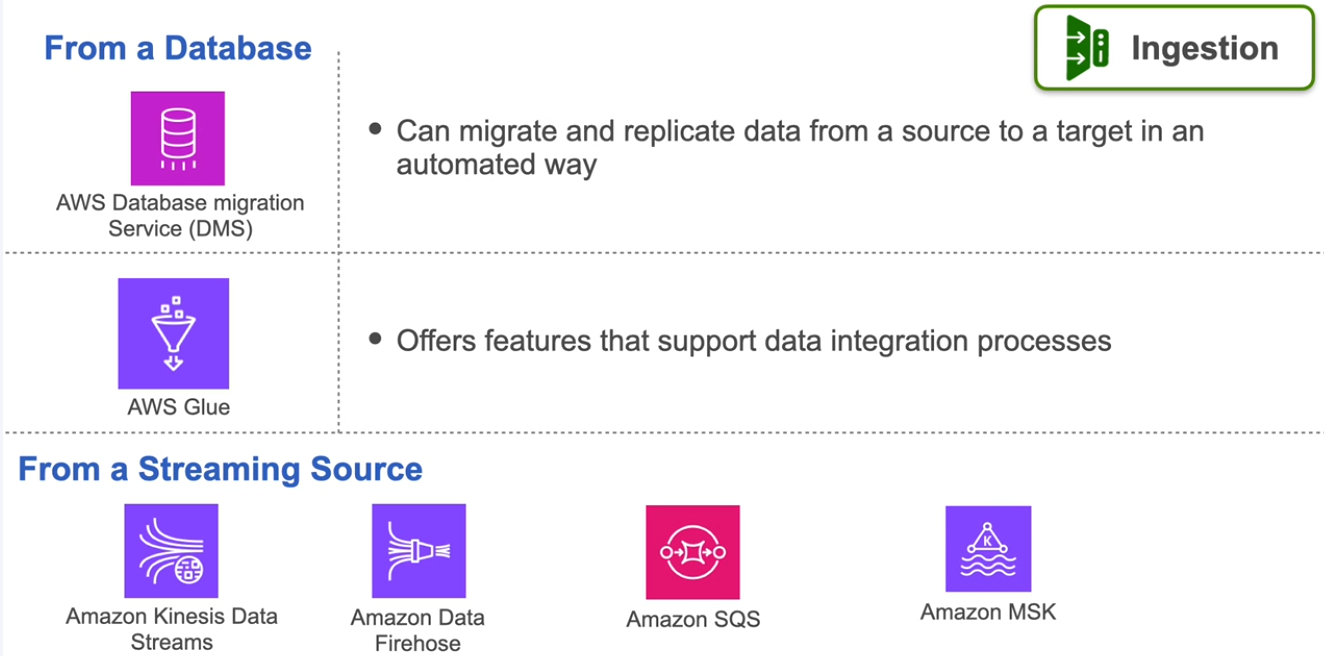Image resolution: width=1324 pixels, height=656 pixels.
Task: Click the green Ingestion arrows icon
Action: coord(1087,48)
